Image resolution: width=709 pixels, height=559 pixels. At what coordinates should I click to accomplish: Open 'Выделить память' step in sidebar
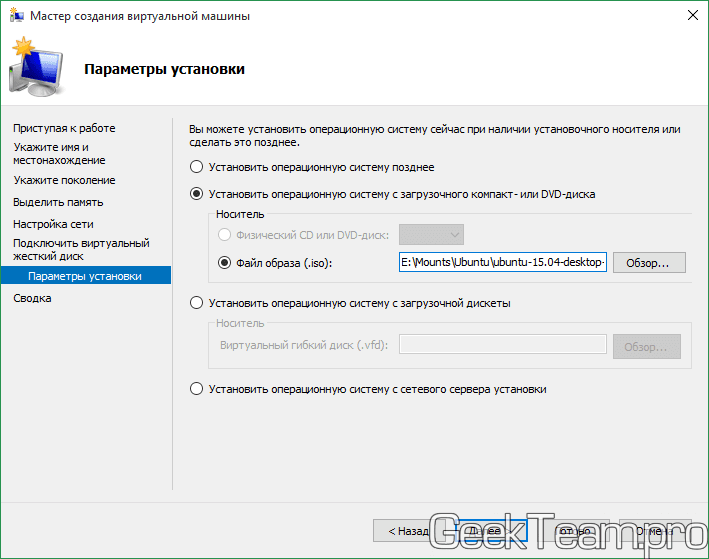(x=59, y=202)
